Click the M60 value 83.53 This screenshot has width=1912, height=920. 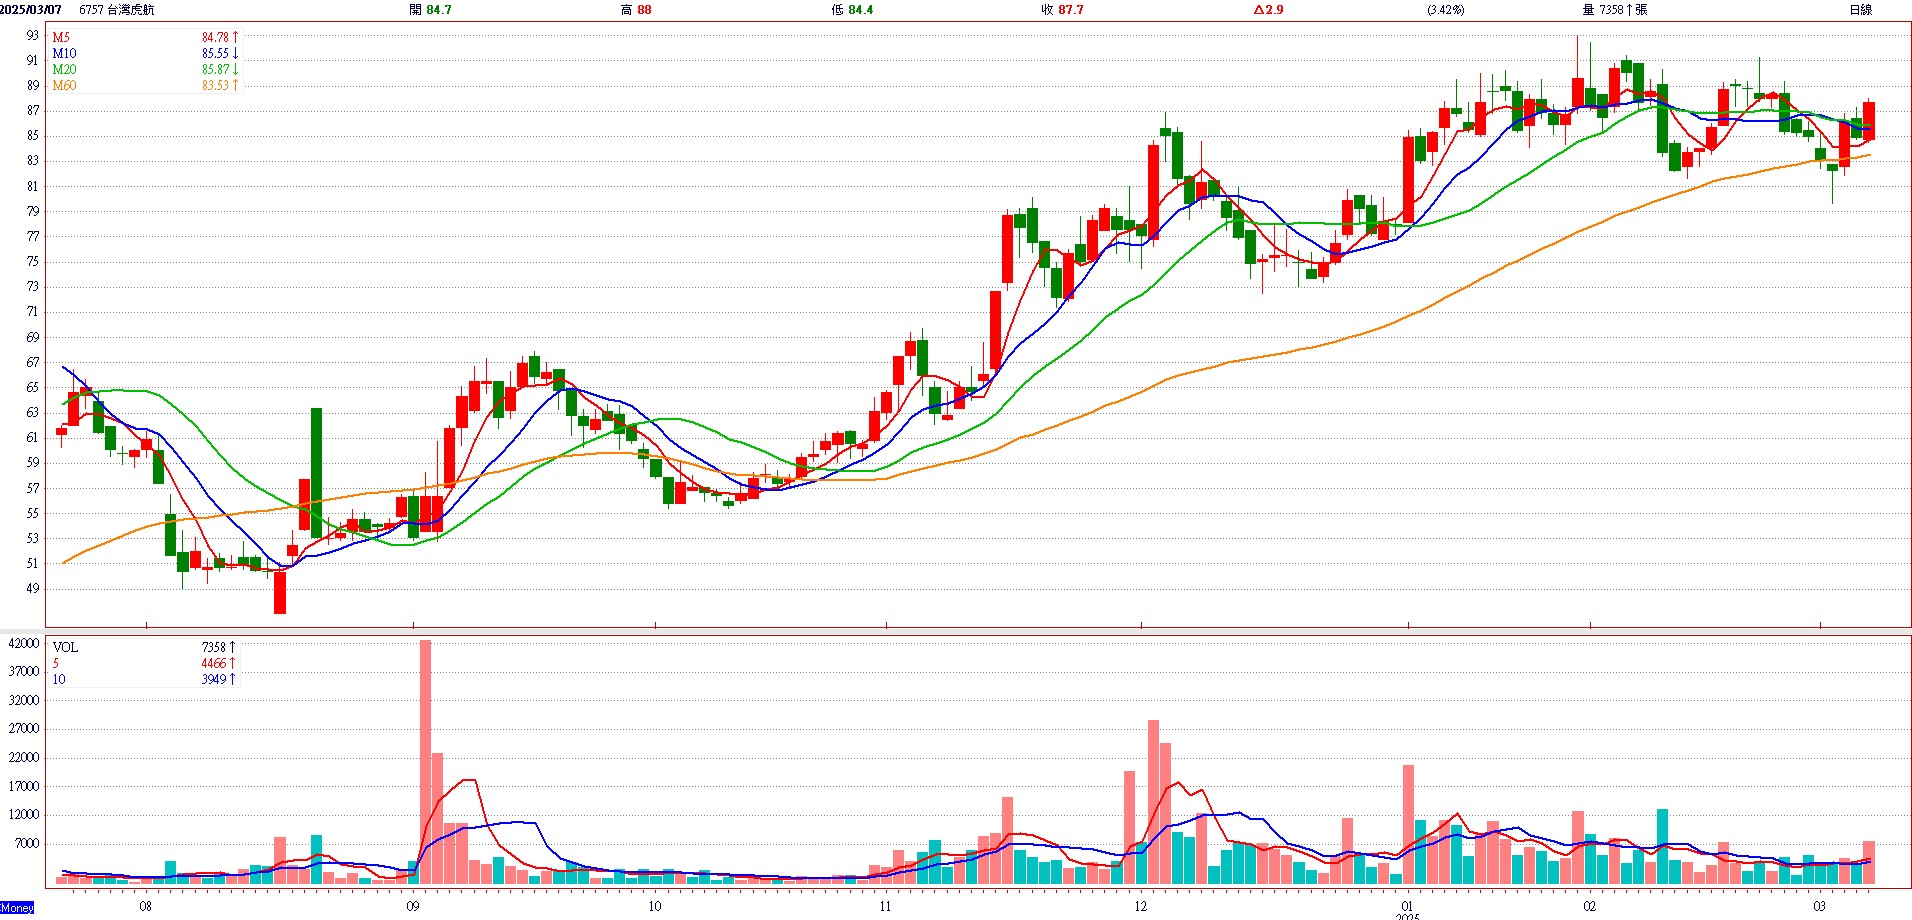pyautogui.click(x=215, y=85)
